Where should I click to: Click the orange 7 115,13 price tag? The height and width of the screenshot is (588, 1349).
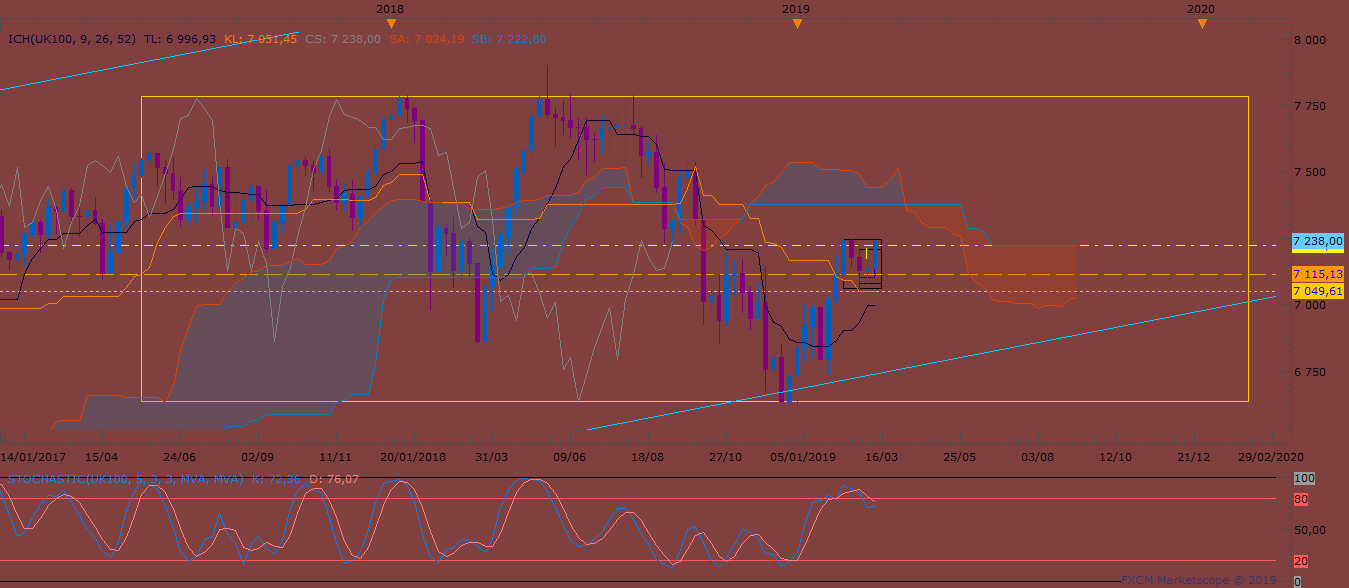(x=1317, y=274)
